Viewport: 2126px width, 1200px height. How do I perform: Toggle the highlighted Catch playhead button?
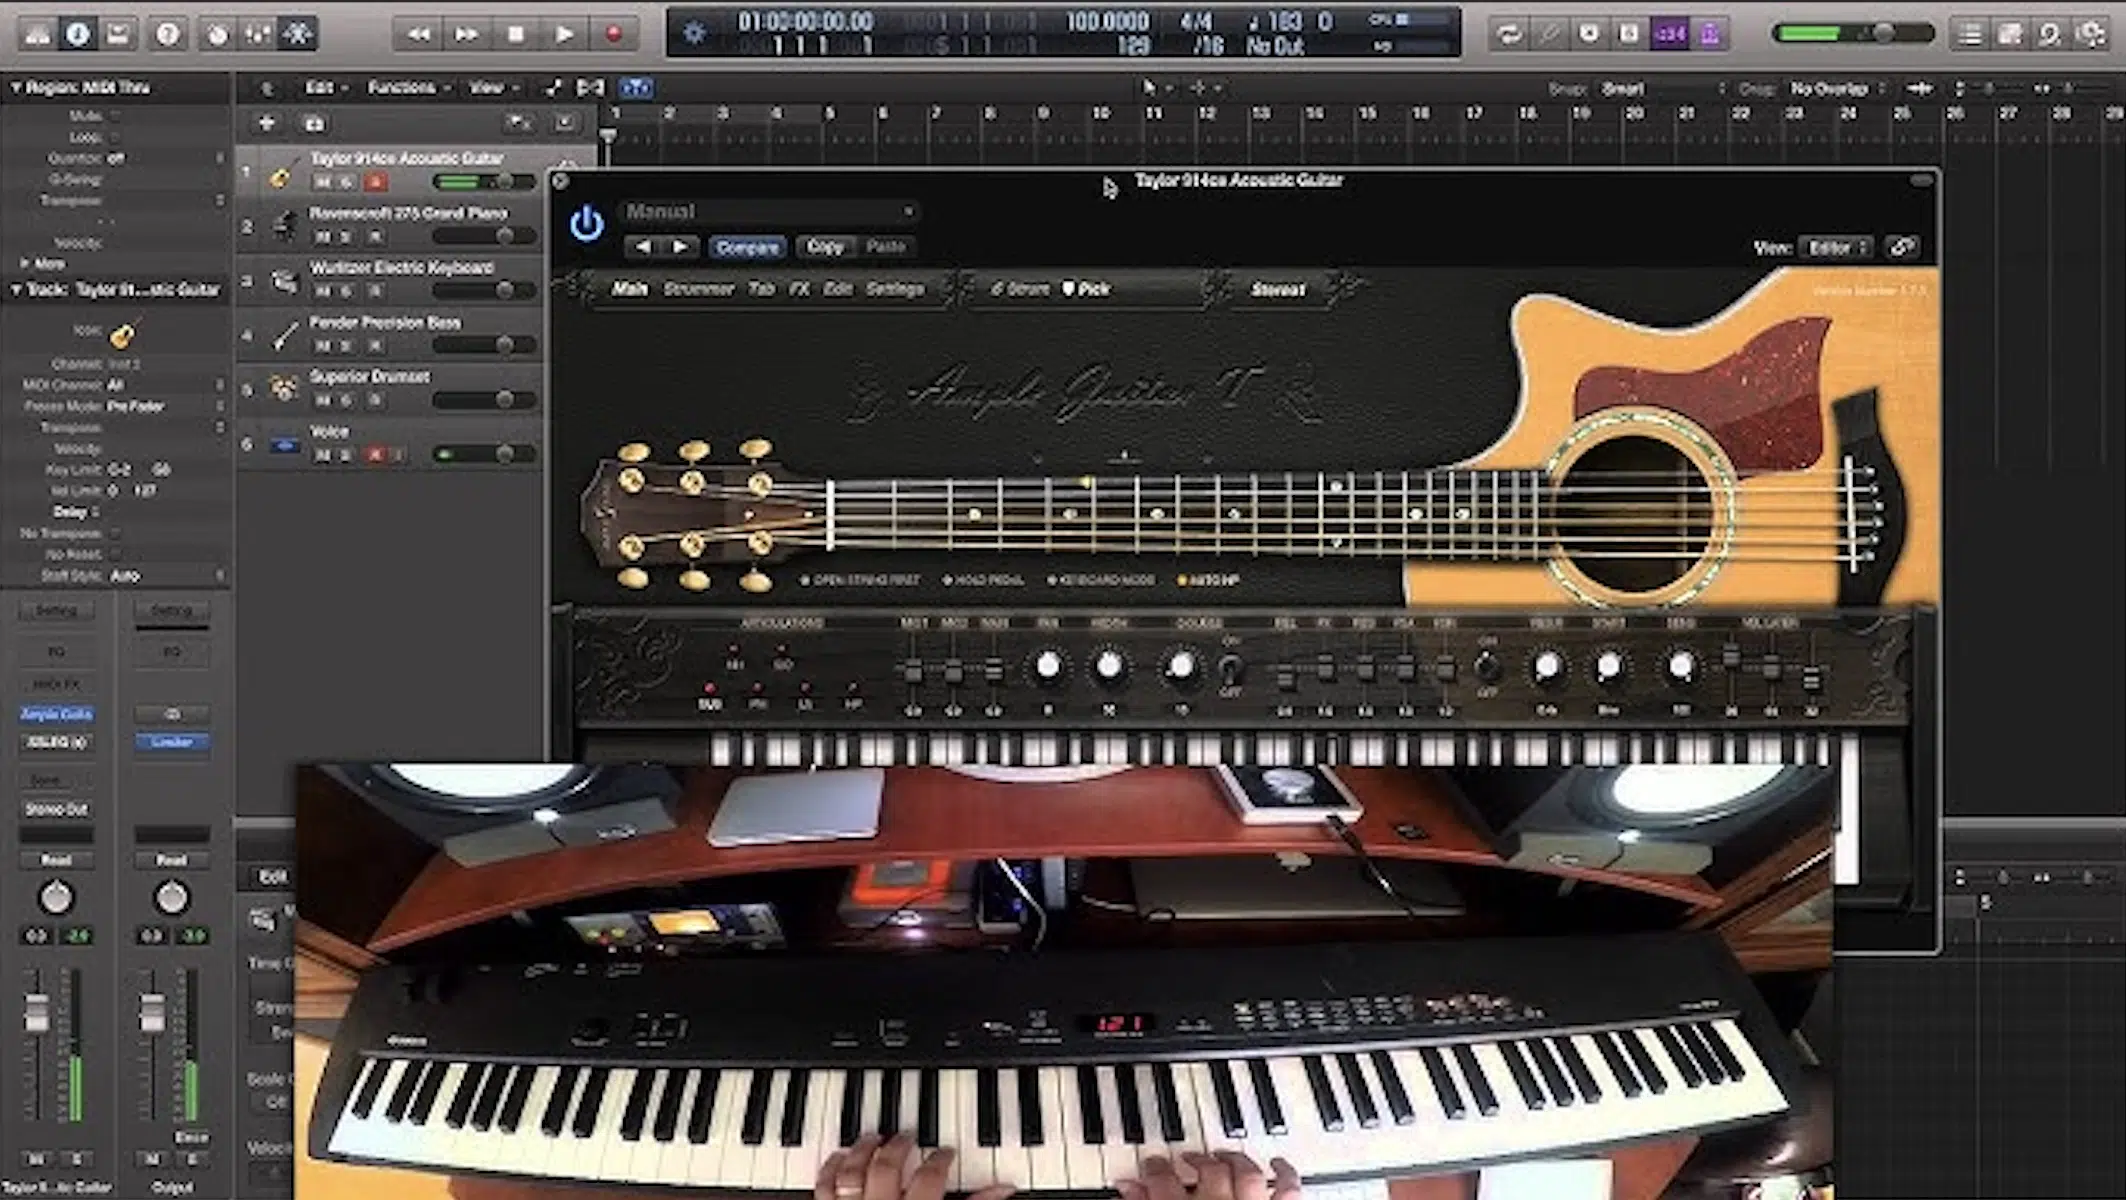pyautogui.click(x=637, y=88)
